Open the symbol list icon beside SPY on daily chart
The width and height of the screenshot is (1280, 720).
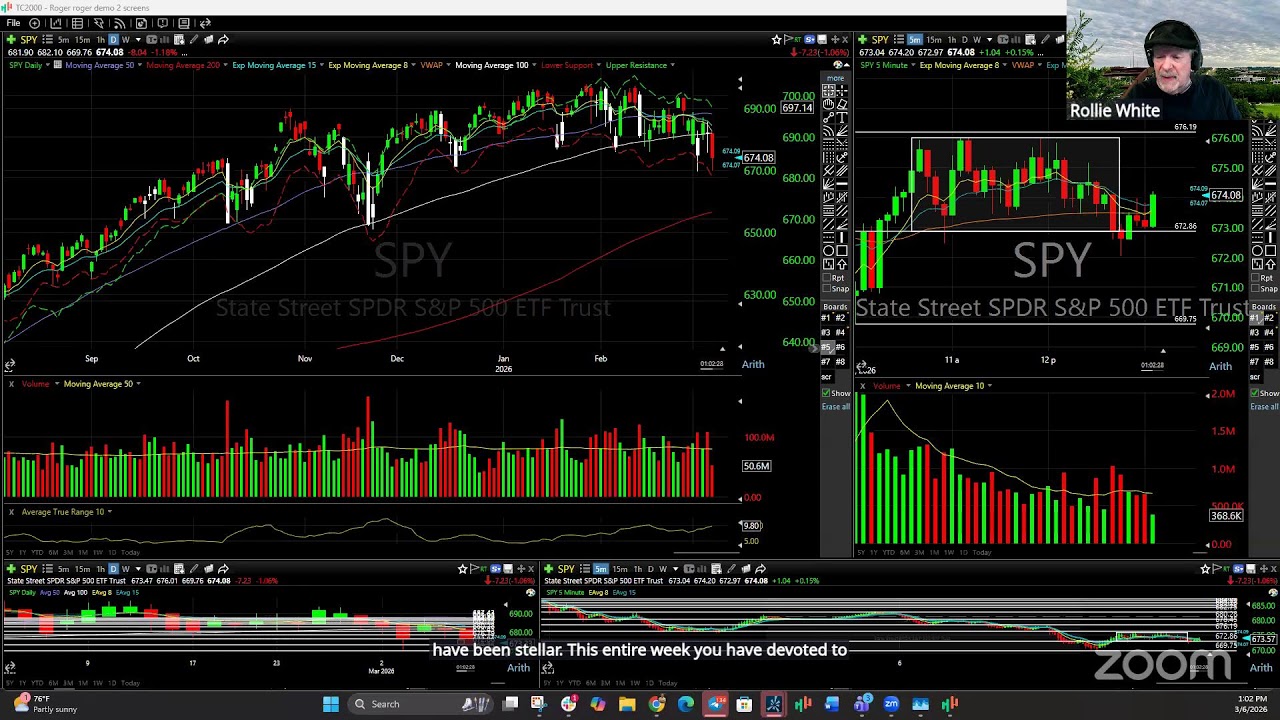tap(47, 40)
